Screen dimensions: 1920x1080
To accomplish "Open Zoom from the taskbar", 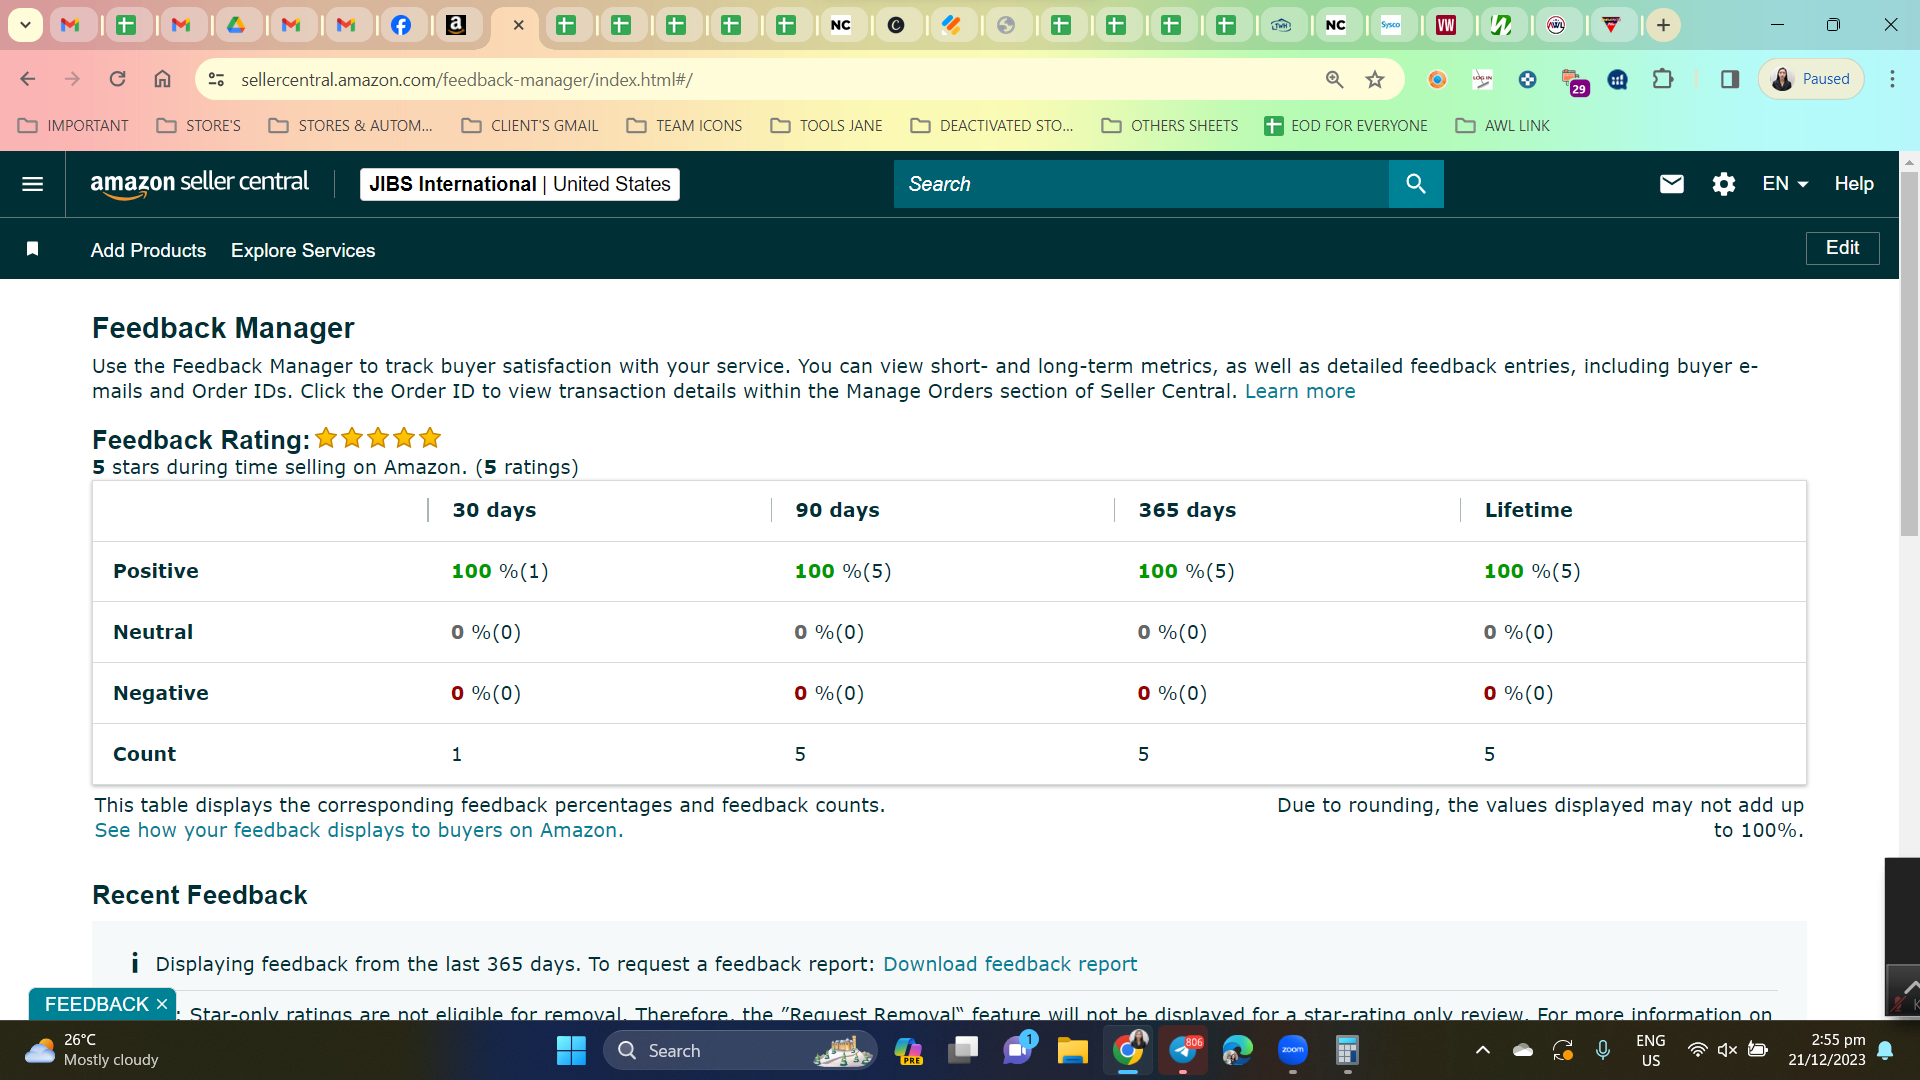I will tap(1293, 1050).
